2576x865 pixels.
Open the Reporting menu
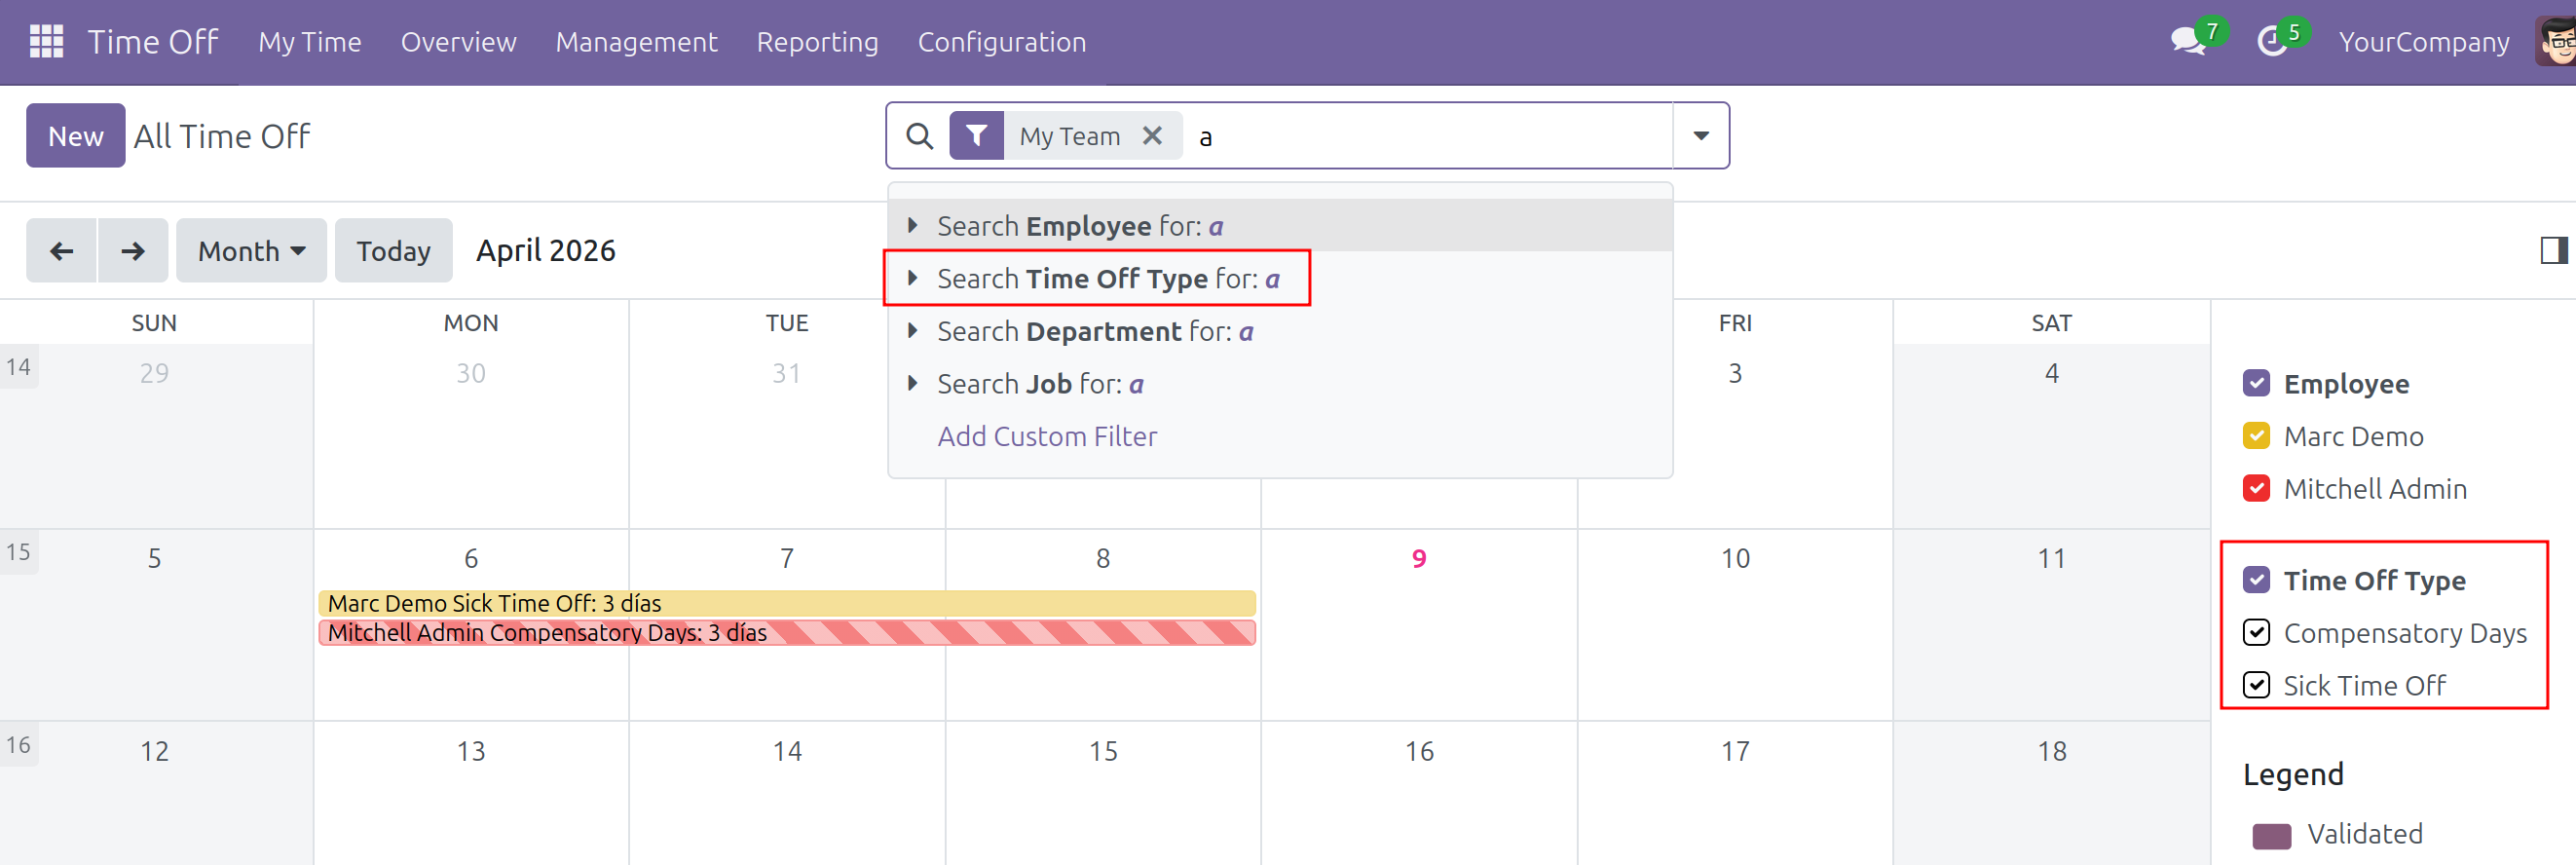817,42
